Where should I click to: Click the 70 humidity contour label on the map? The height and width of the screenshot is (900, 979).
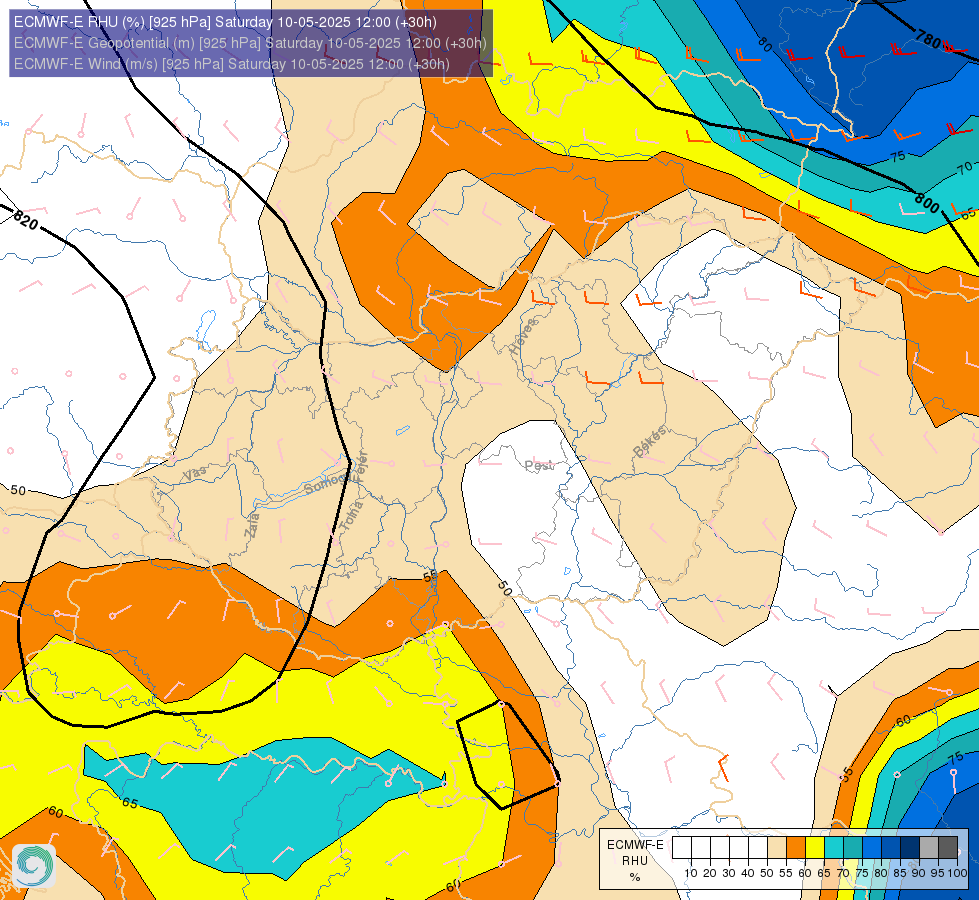pos(965,167)
